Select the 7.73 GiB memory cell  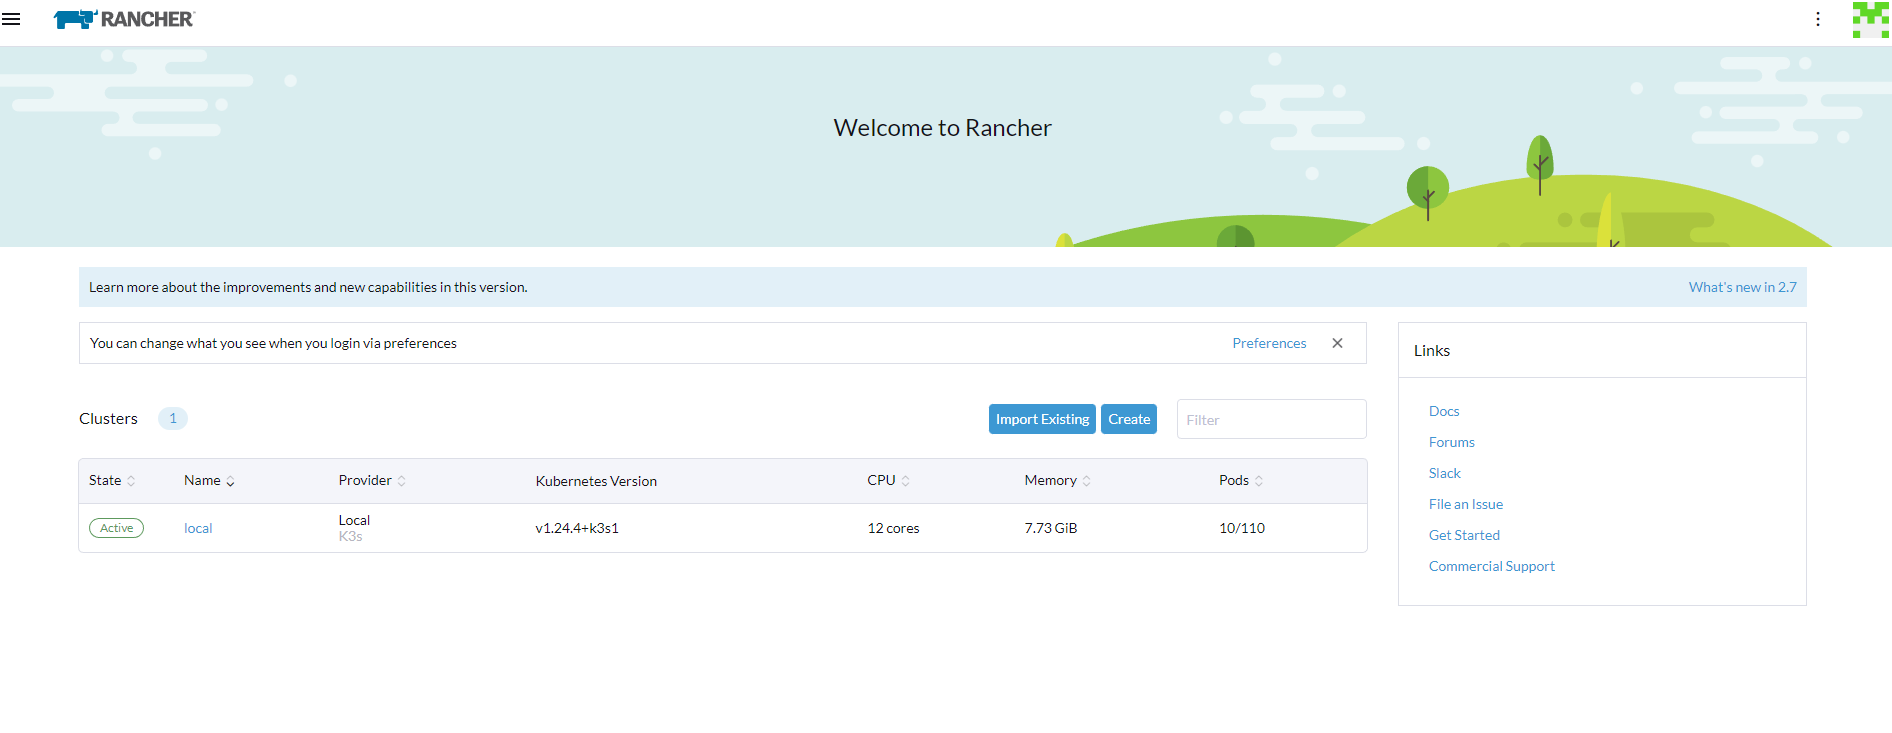point(1050,528)
